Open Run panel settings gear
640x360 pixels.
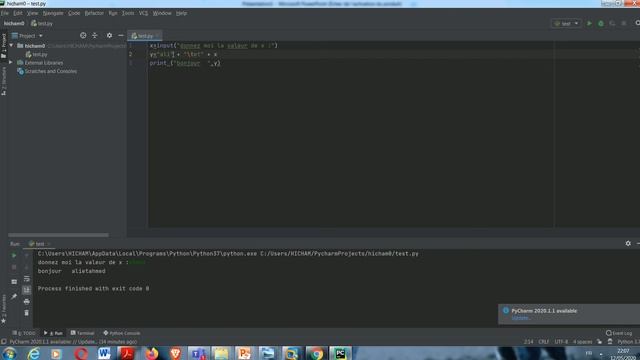(x=628, y=243)
